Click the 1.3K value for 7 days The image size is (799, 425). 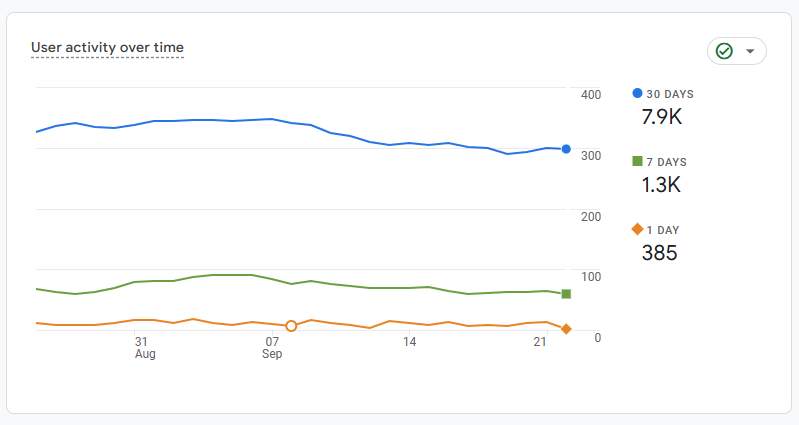pyautogui.click(x=660, y=185)
